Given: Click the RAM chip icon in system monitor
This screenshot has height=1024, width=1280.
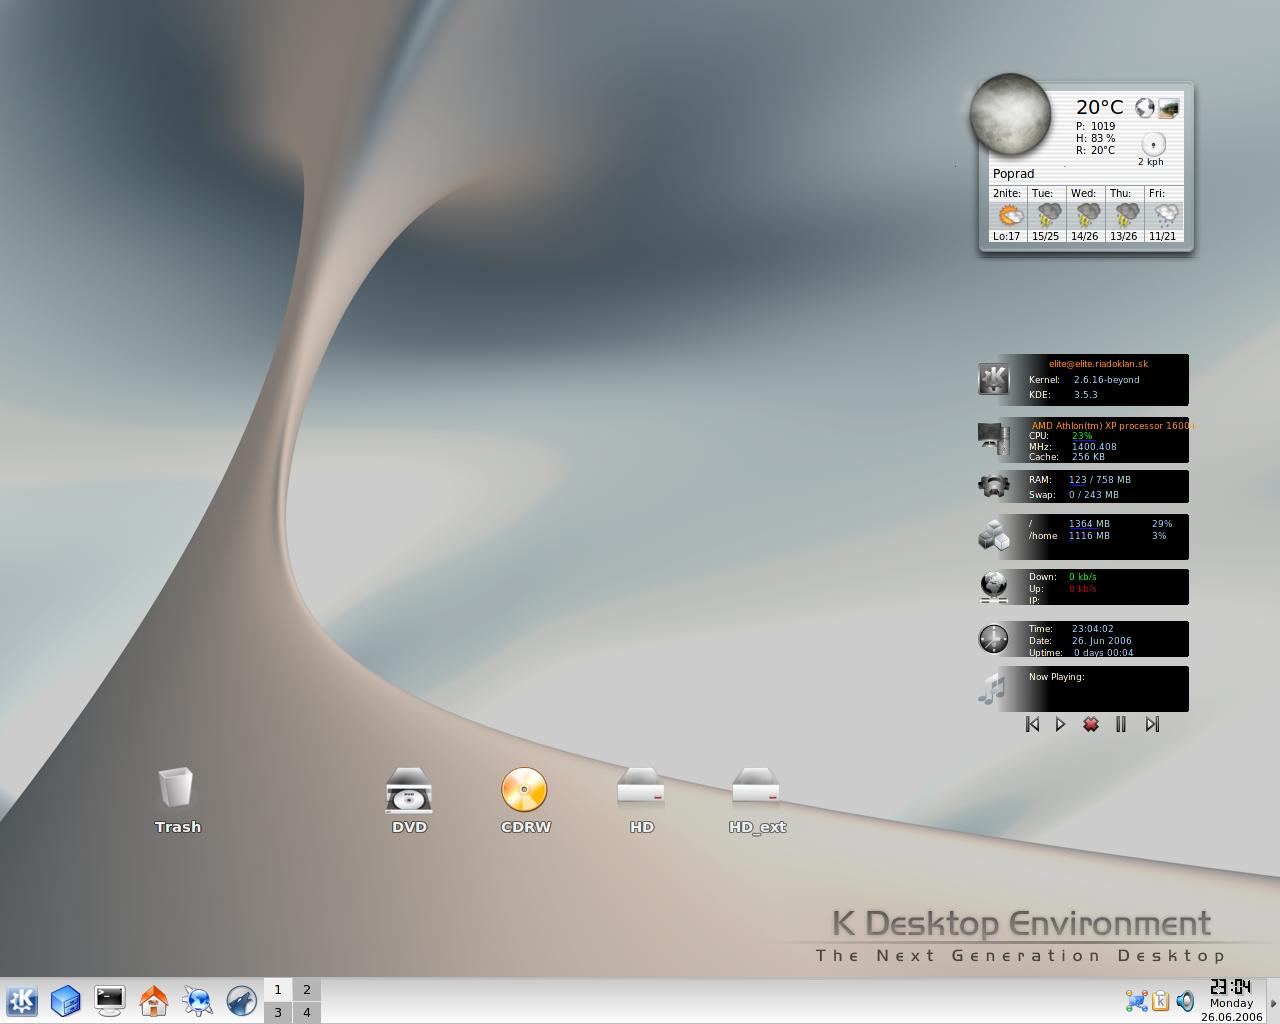Looking at the screenshot, I should 993,486.
